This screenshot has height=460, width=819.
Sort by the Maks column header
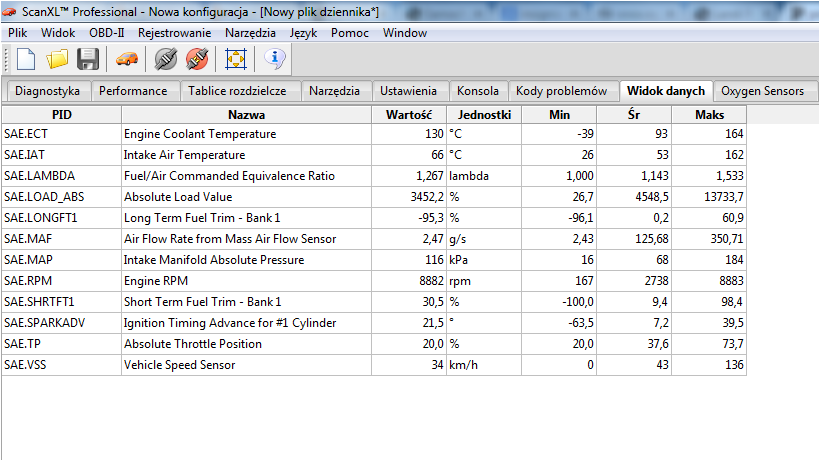[709, 115]
